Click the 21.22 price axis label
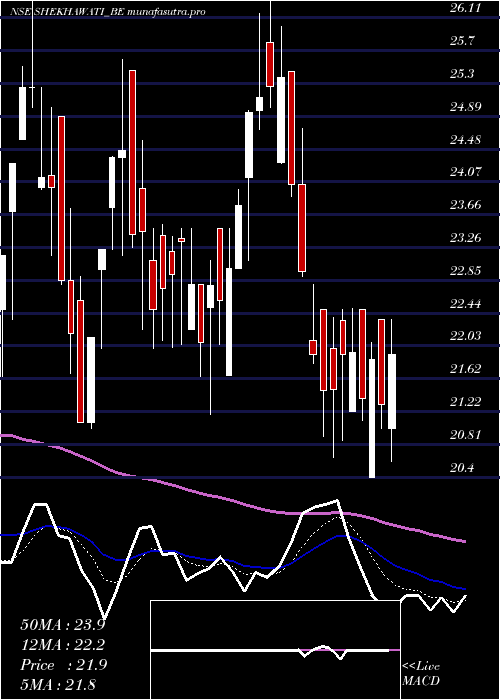The image size is (500, 700). tap(465, 402)
